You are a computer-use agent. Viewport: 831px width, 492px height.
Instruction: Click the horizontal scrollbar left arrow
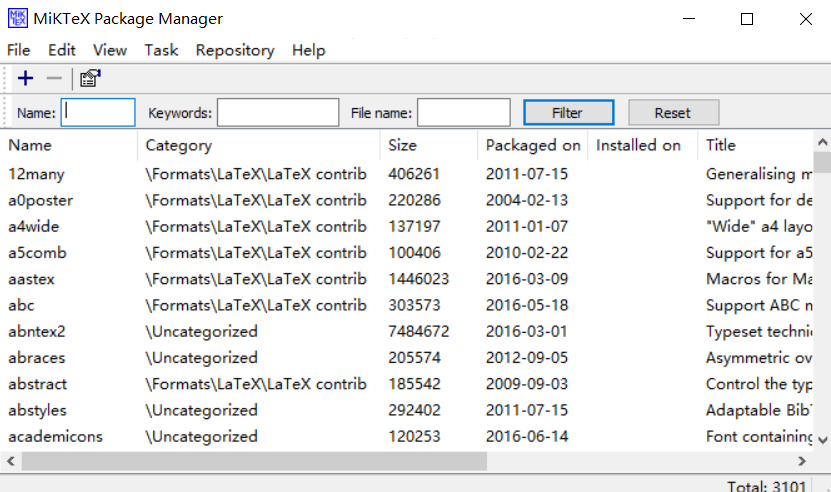pos(11,461)
